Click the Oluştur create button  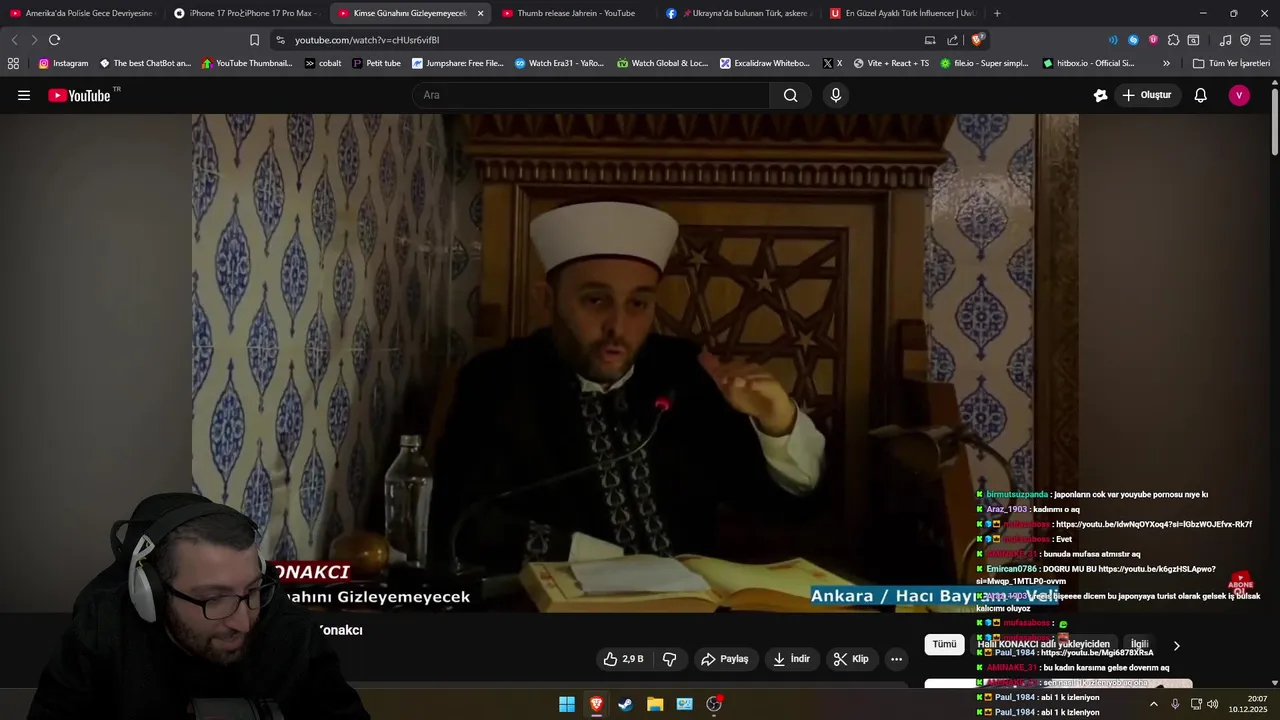(1146, 95)
